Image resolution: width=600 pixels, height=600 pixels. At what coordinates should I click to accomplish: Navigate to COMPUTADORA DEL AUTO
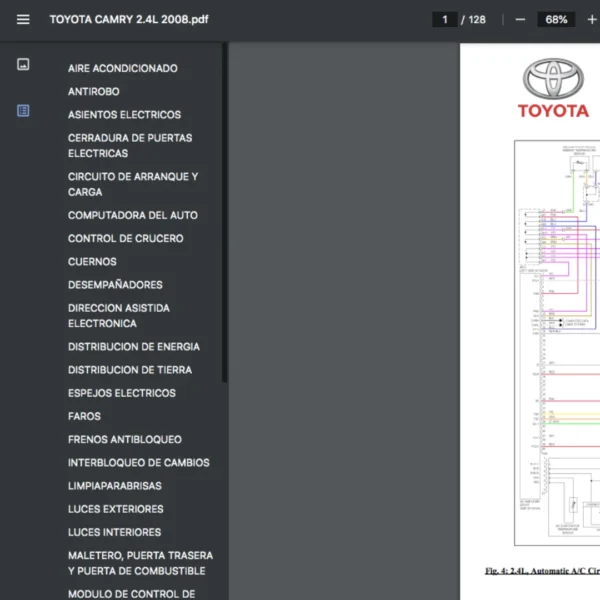pos(132,215)
